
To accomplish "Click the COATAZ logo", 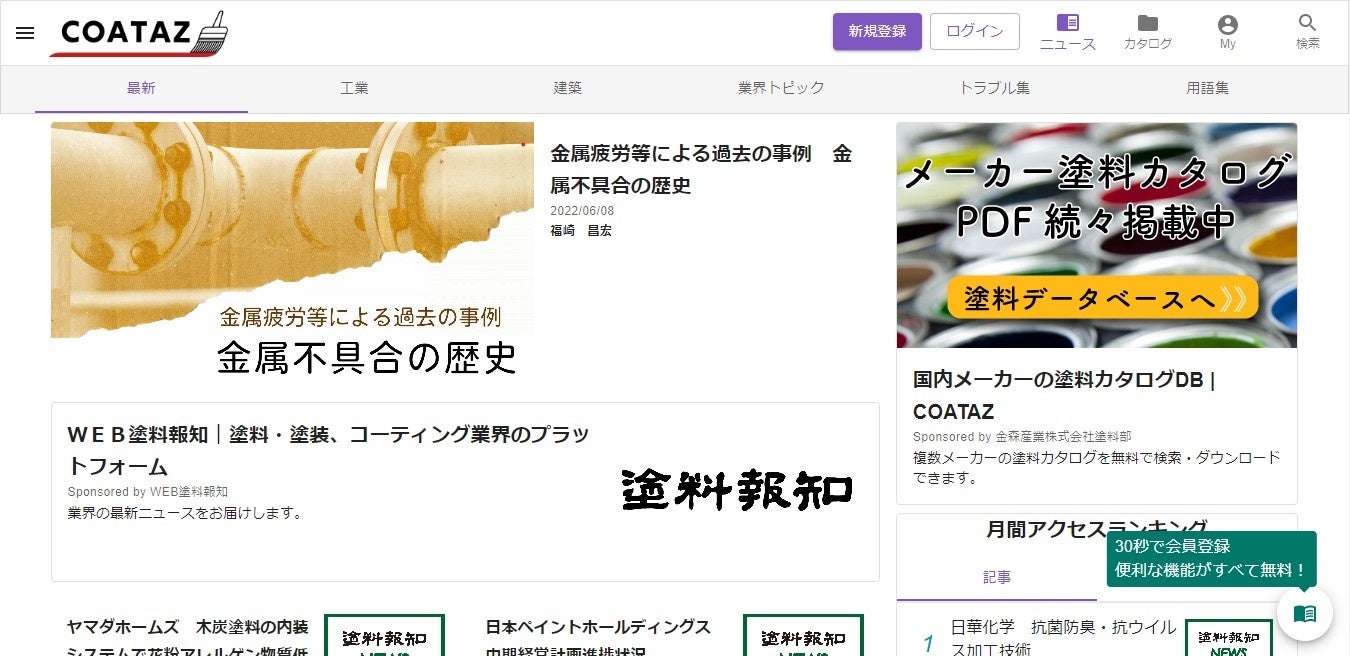I will pos(140,33).
